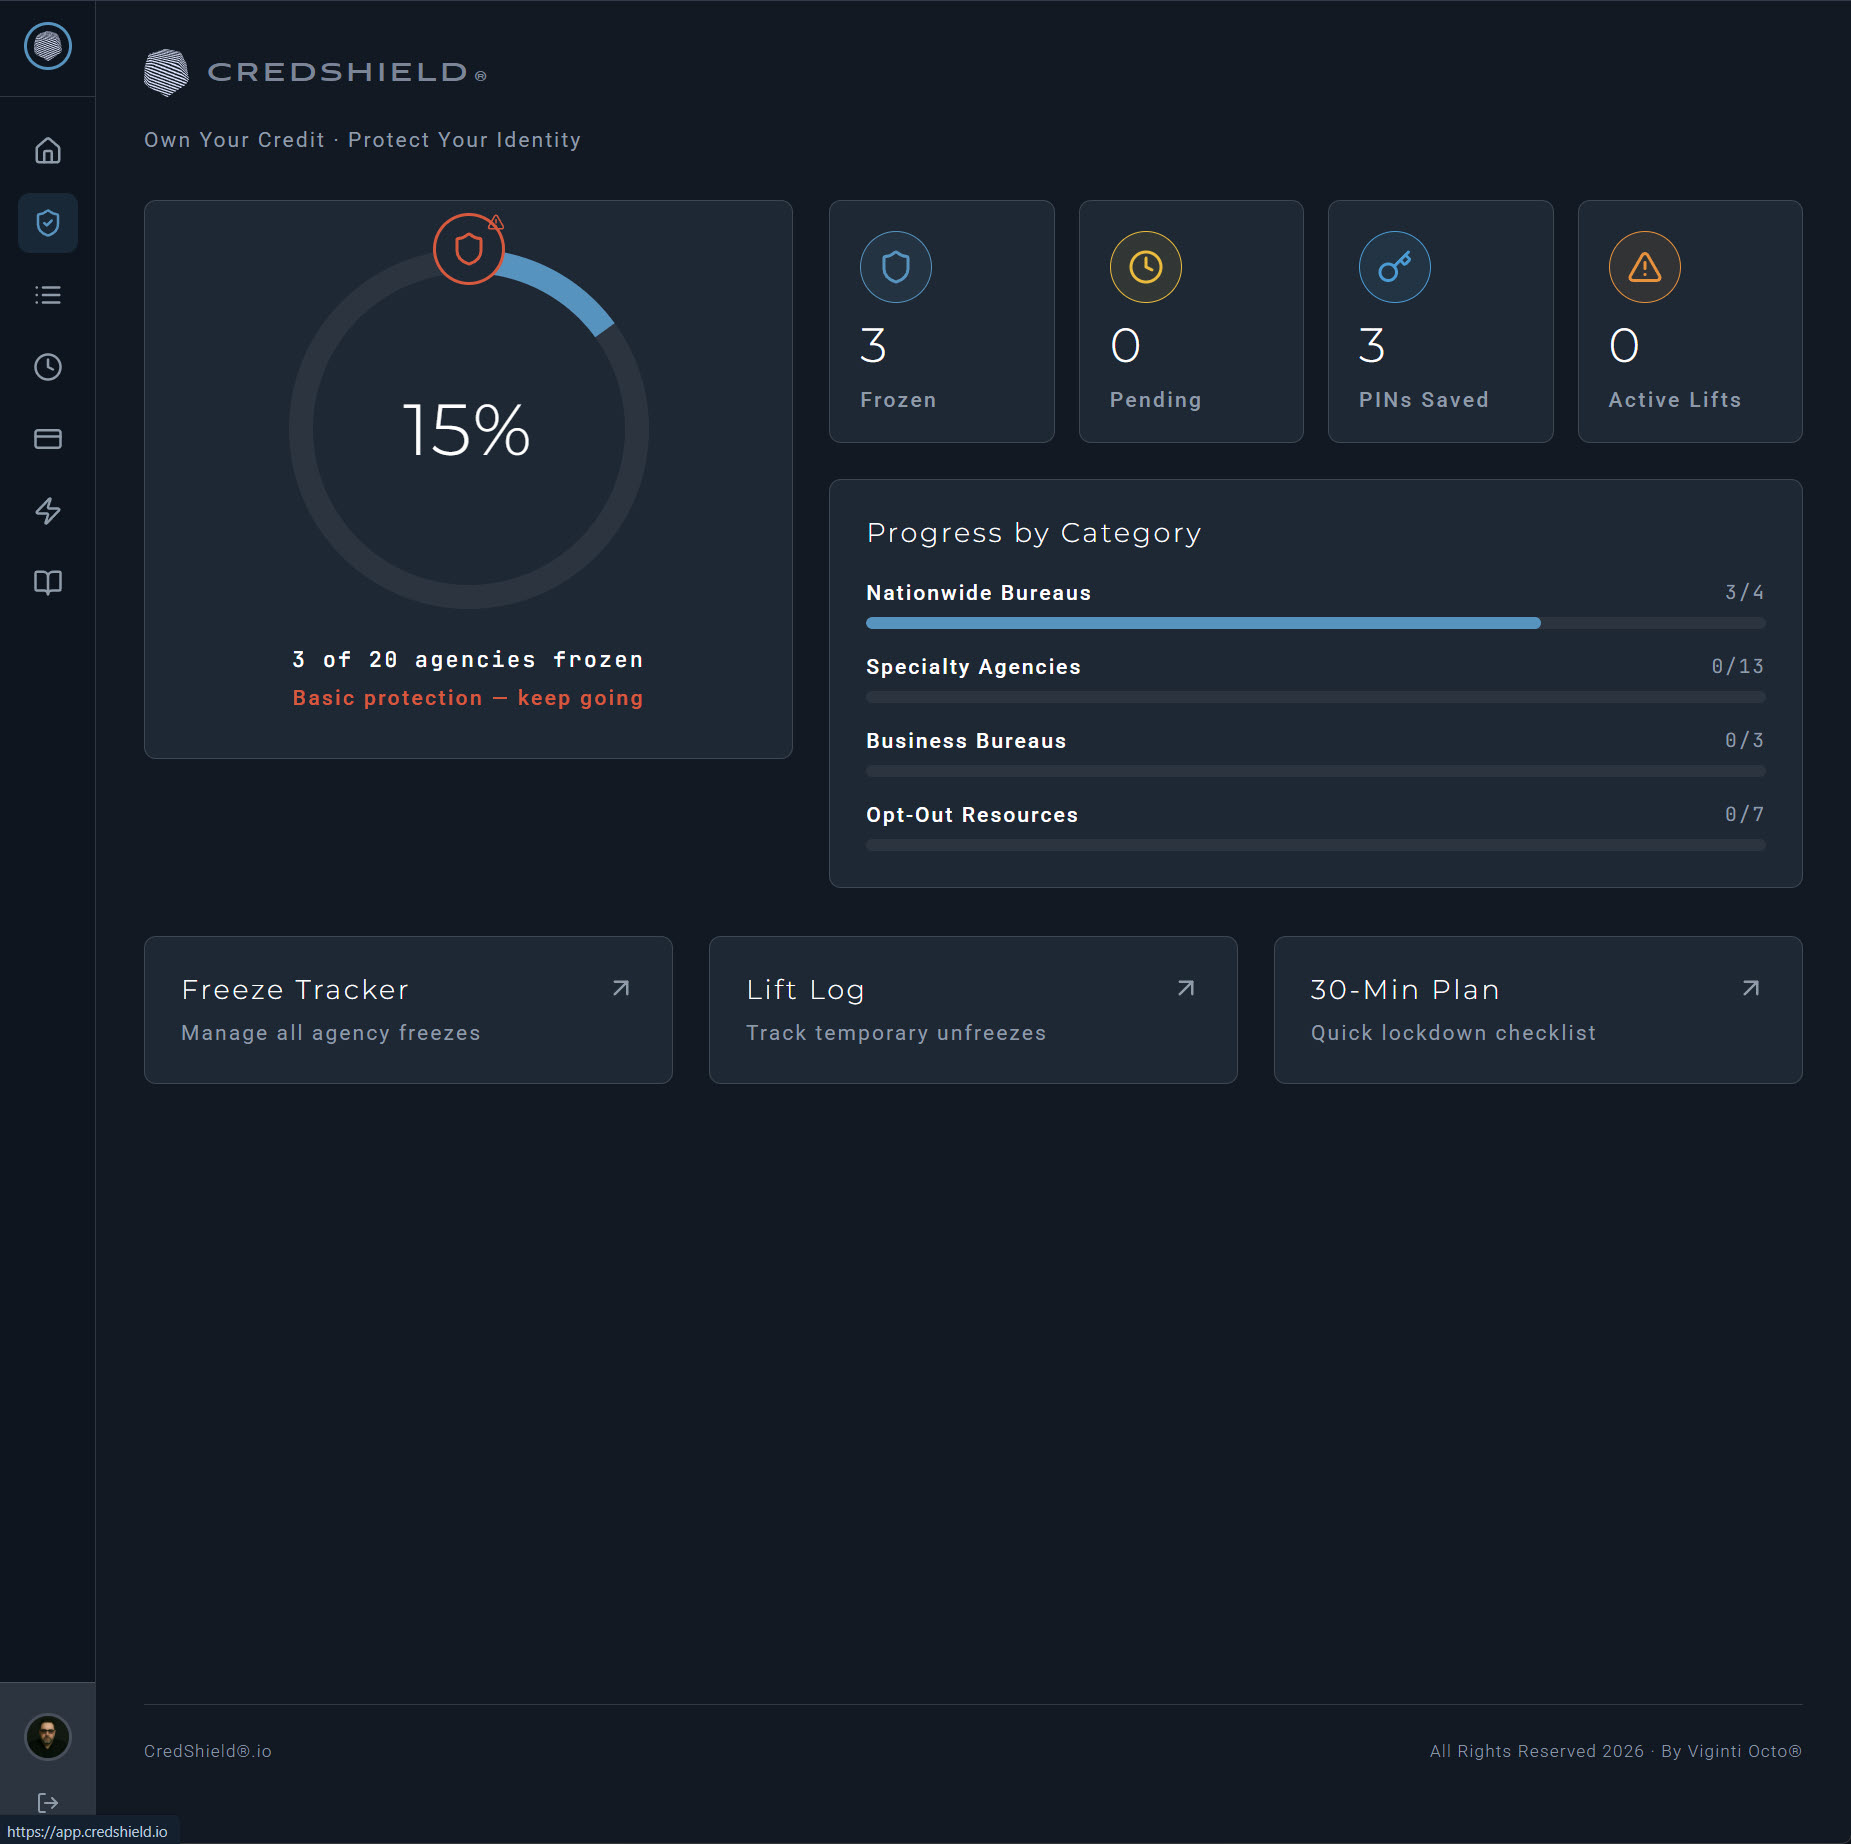The image size is (1851, 1844).
Task: Click the red shield warning icon on ring
Action: 469,249
